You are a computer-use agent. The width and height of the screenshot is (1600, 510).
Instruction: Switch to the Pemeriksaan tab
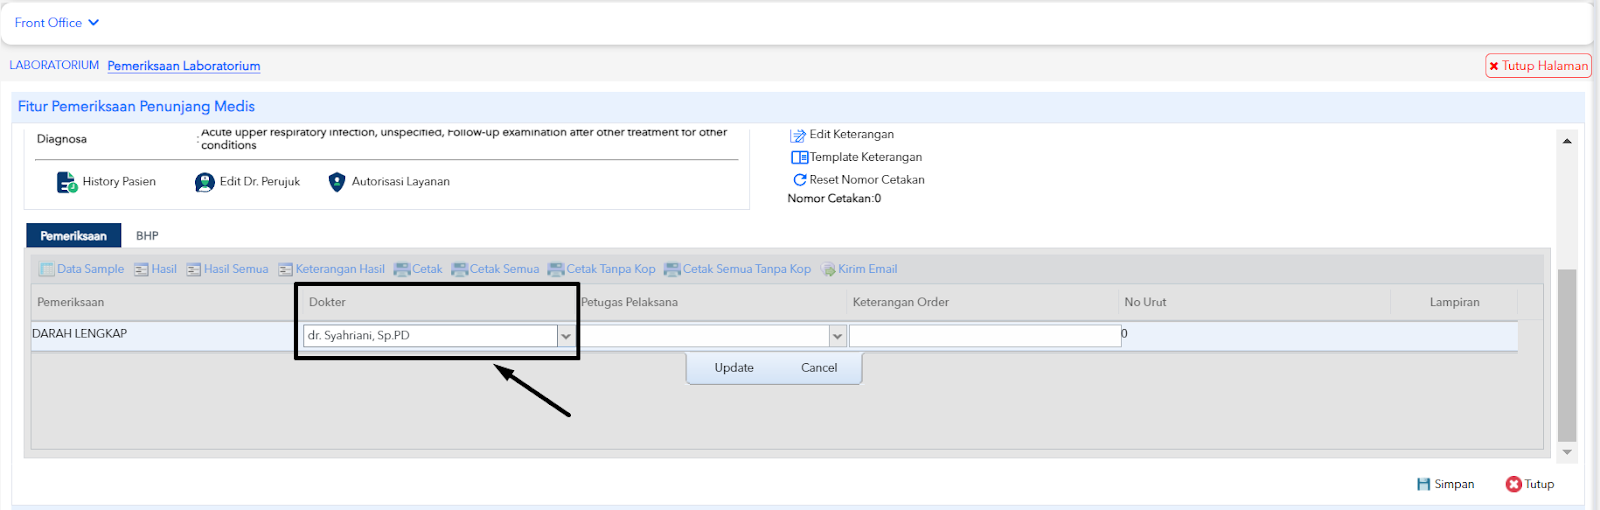tap(73, 235)
